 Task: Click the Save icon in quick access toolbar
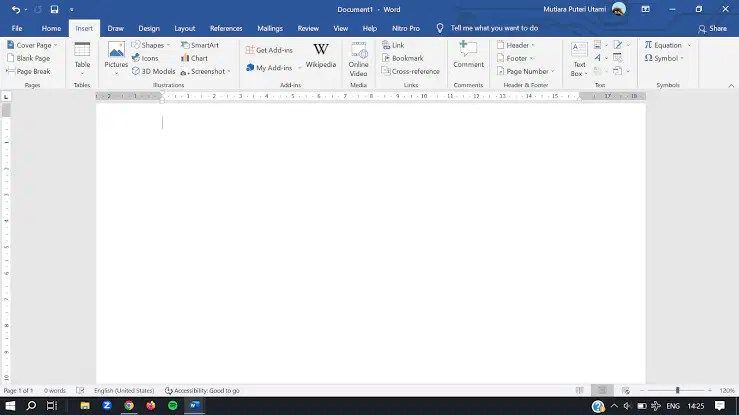(54, 9)
